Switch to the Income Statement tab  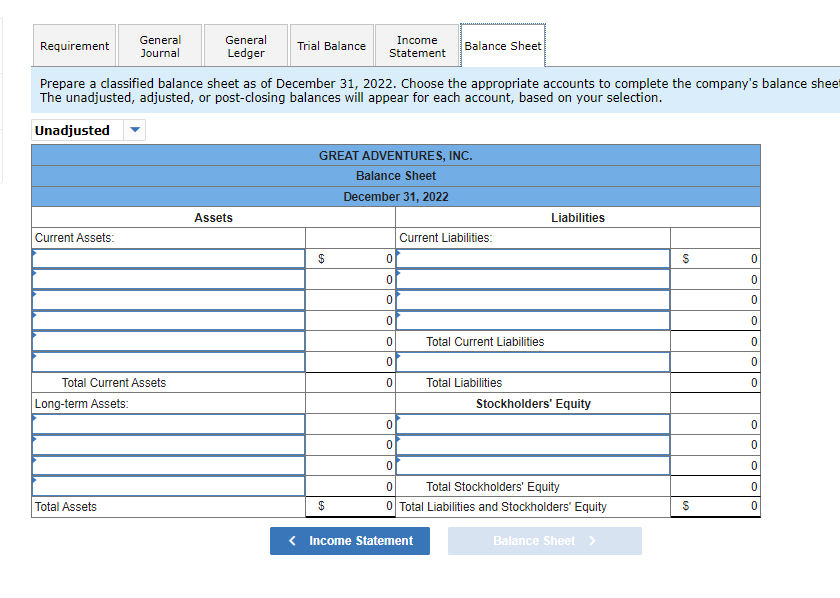[x=416, y=45]
